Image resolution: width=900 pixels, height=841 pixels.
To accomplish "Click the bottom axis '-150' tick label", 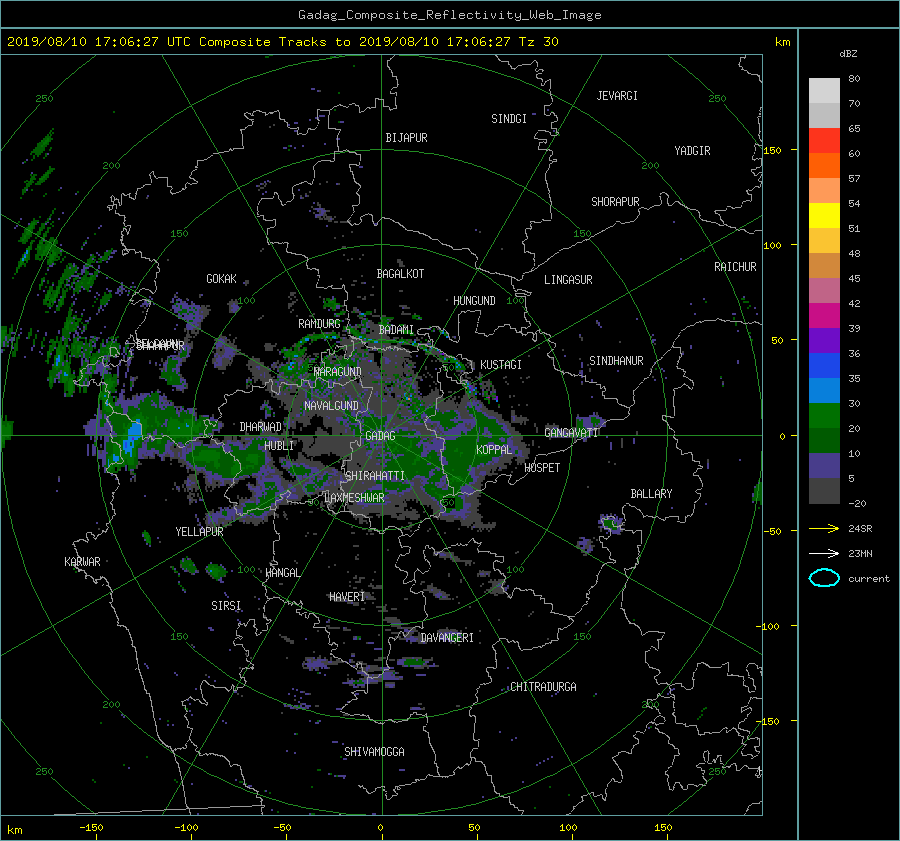I will click(x=91, y=828).
